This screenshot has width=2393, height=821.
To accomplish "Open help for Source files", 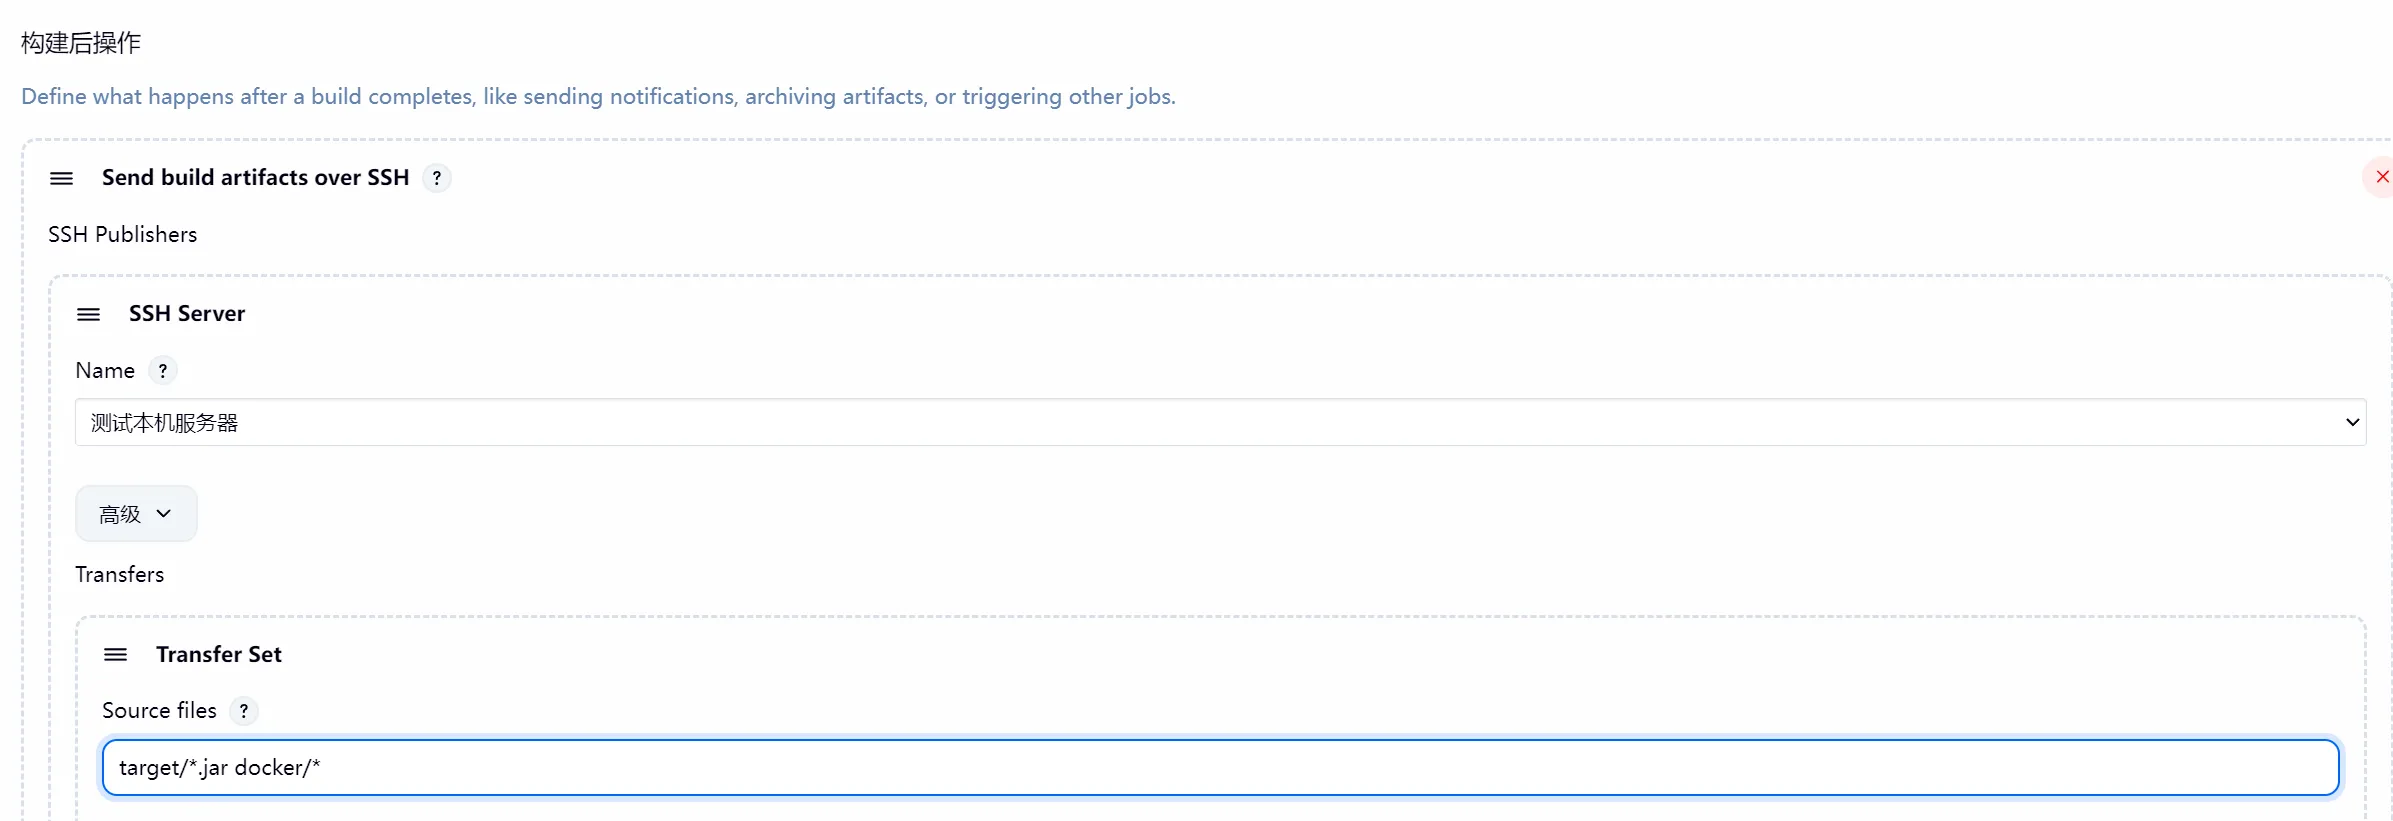I will [x=244, y=711].
